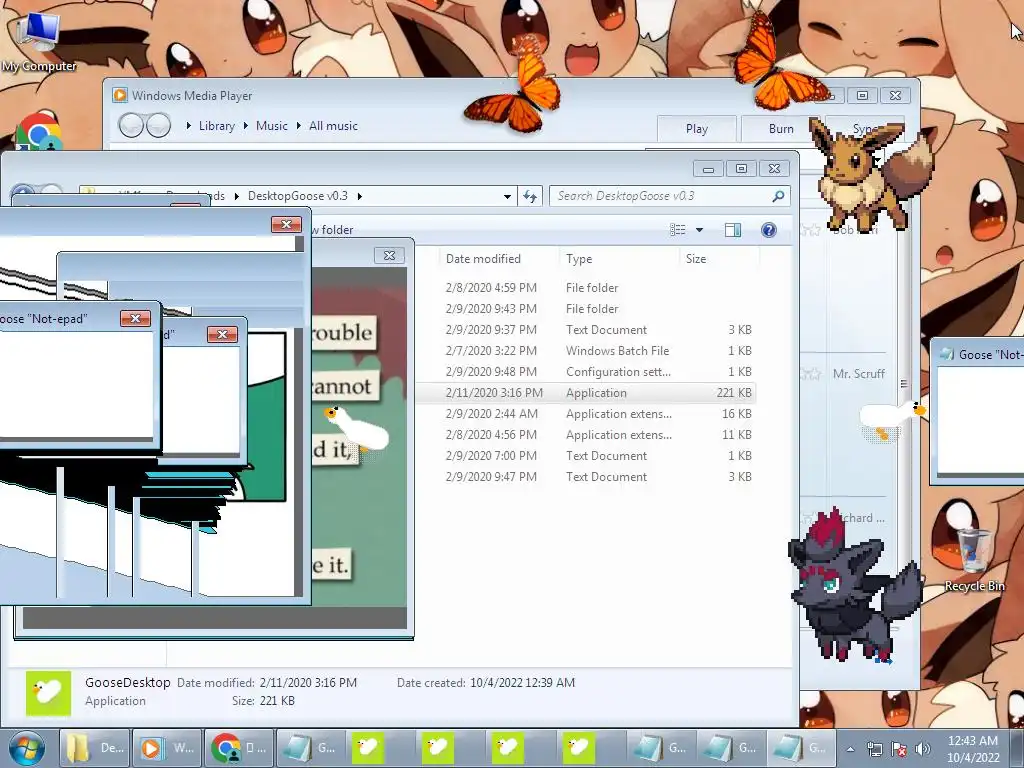Show hidden tray icons arrow
The height and width of the screenshot is (768, 1024).
coord(850,750)
